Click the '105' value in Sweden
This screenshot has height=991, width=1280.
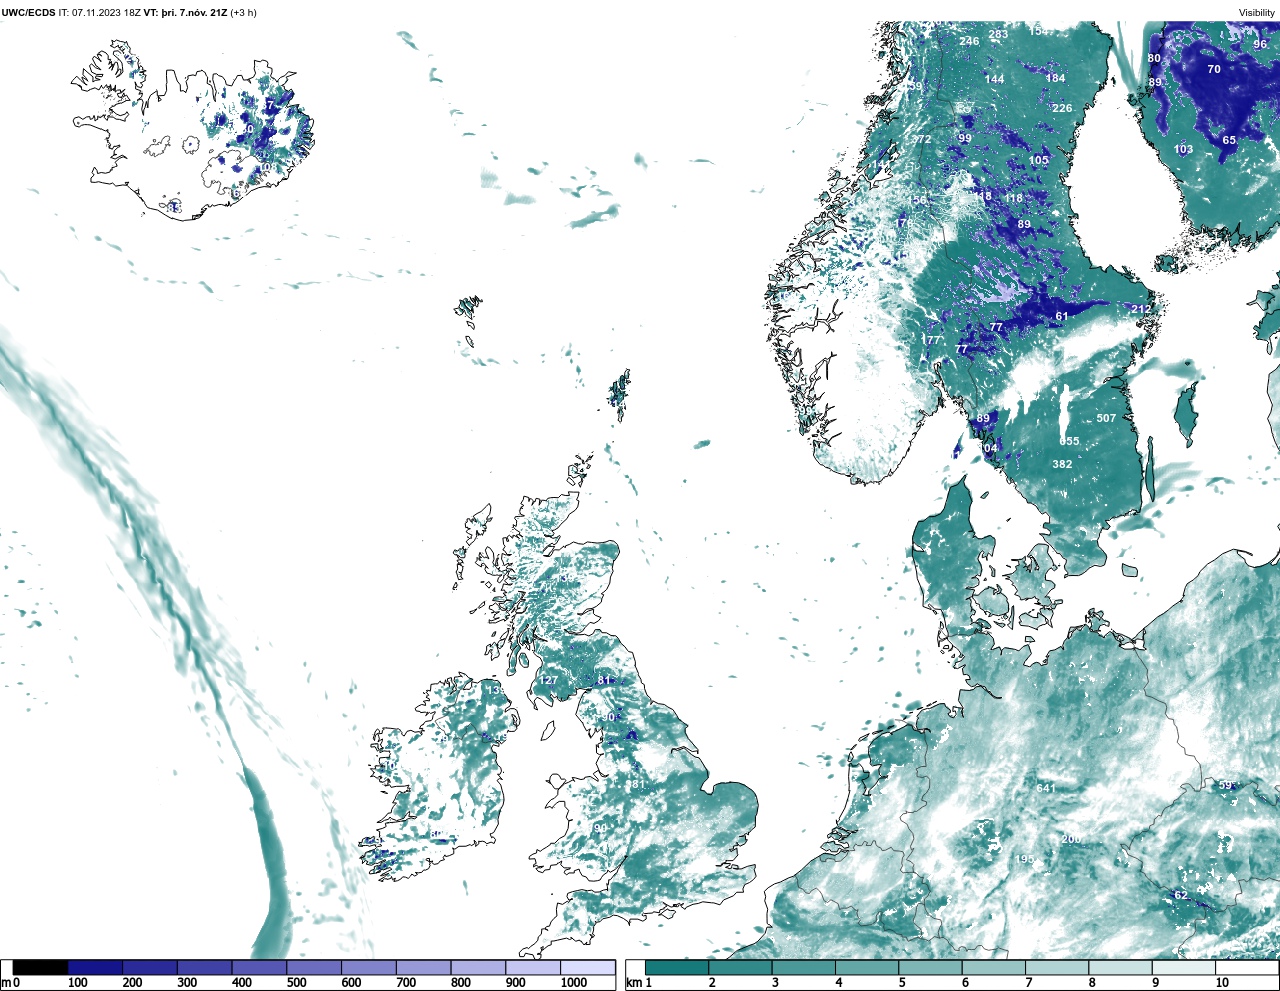pos(1039,160)
